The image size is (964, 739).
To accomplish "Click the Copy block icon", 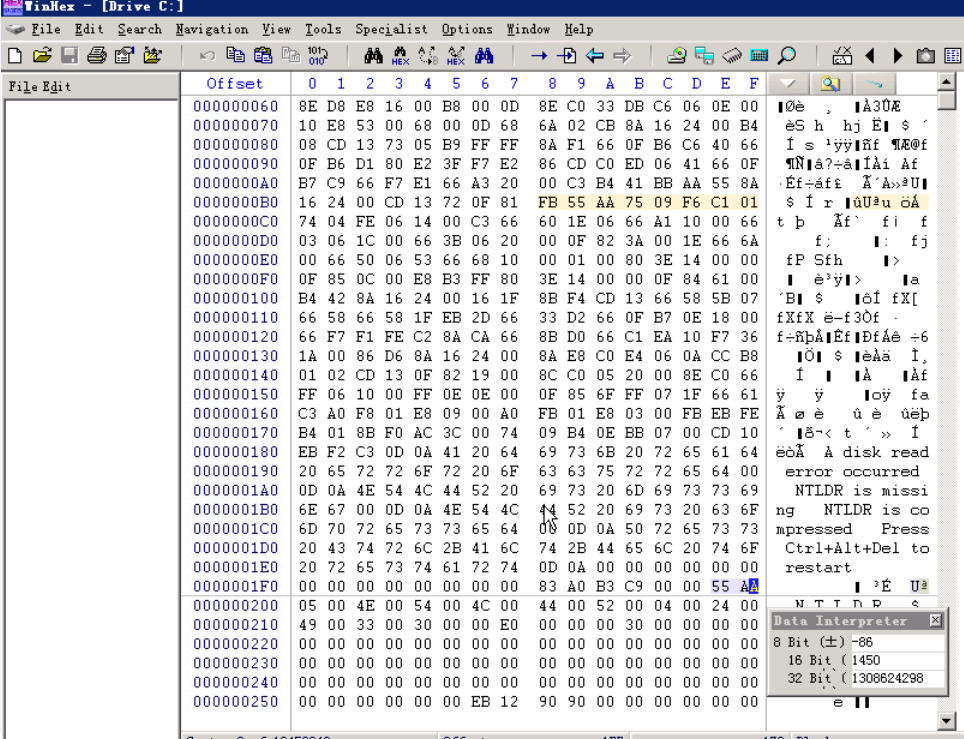I will point(235,56).
